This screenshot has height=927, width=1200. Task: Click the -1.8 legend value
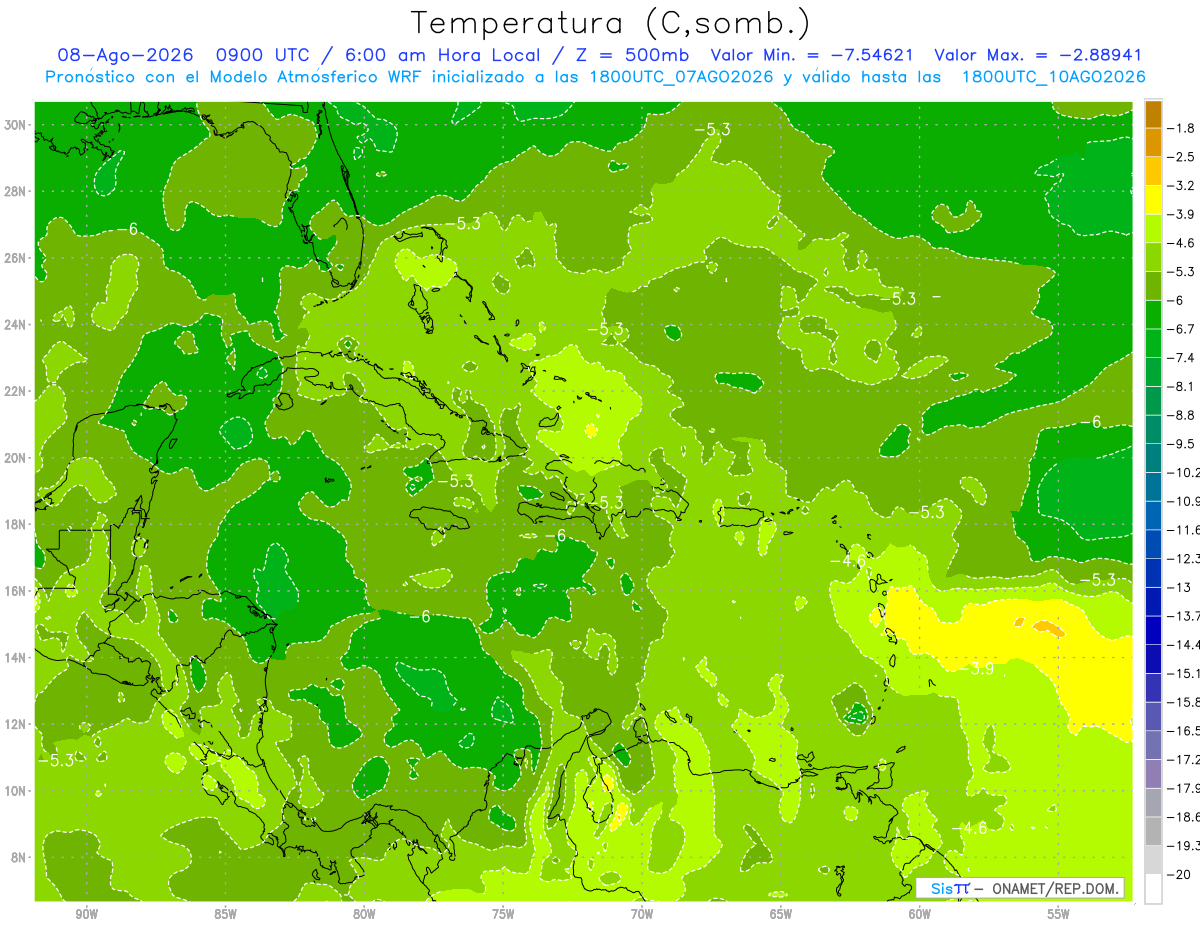pyautogui.click(x=1183, y=128)
